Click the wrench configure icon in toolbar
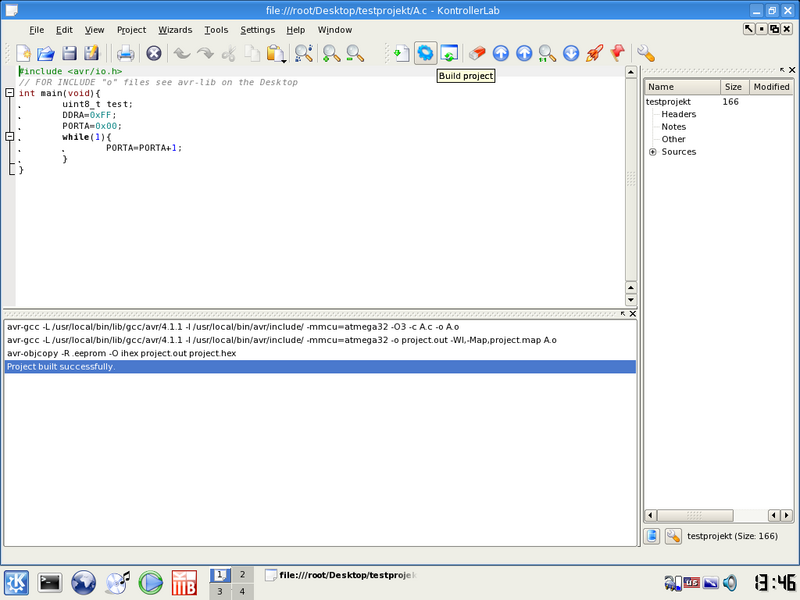This screenshot has width=800, height=600. [646, 53]
